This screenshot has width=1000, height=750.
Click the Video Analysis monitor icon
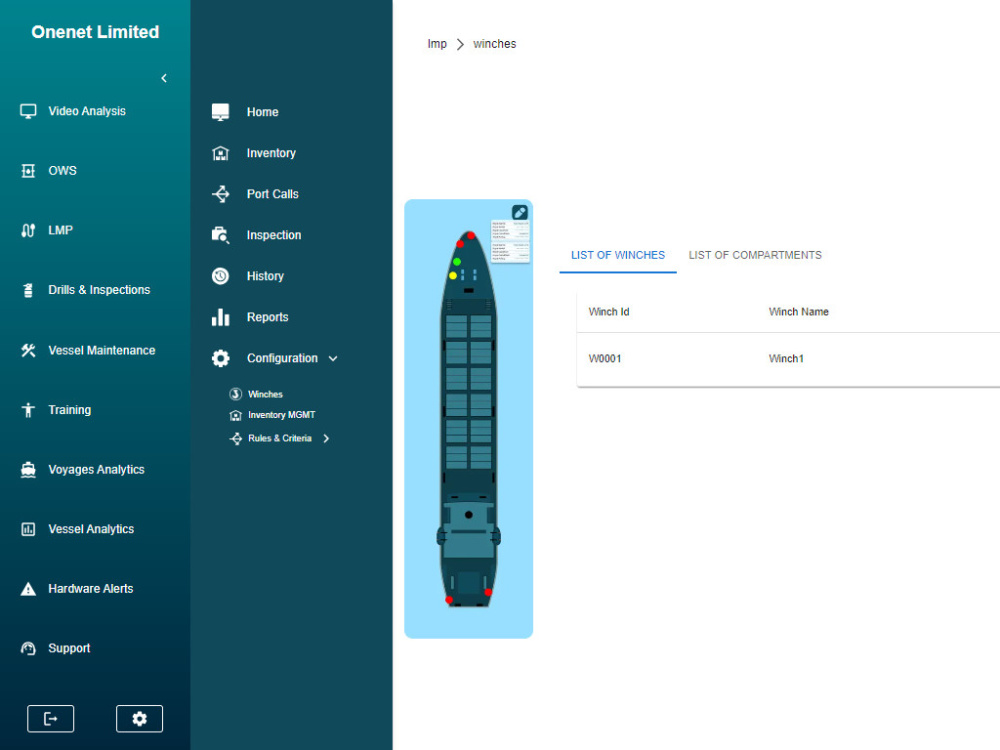pyautogui.click(x=28, y=111)
